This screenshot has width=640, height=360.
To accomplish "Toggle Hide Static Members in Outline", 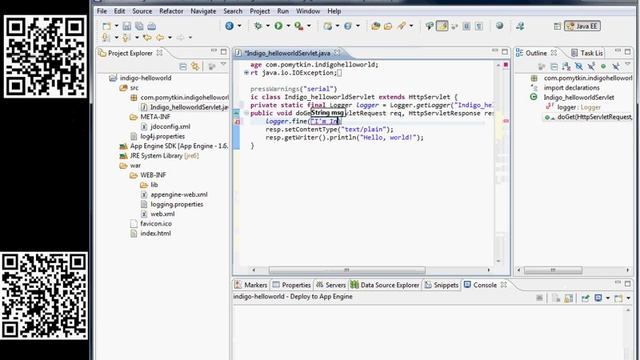I will click(591, 66).
